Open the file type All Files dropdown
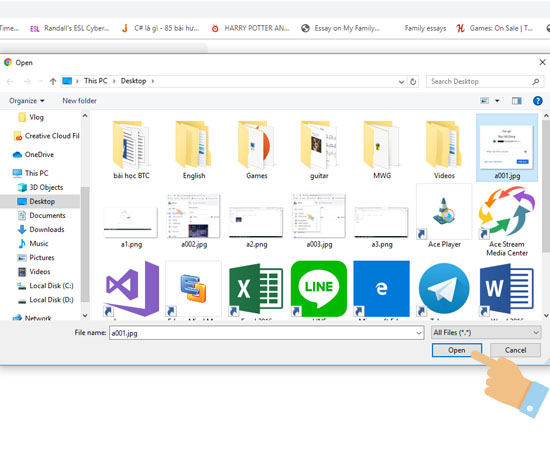Viewport: 550px width, 450px height. click(x=486, y=333)
